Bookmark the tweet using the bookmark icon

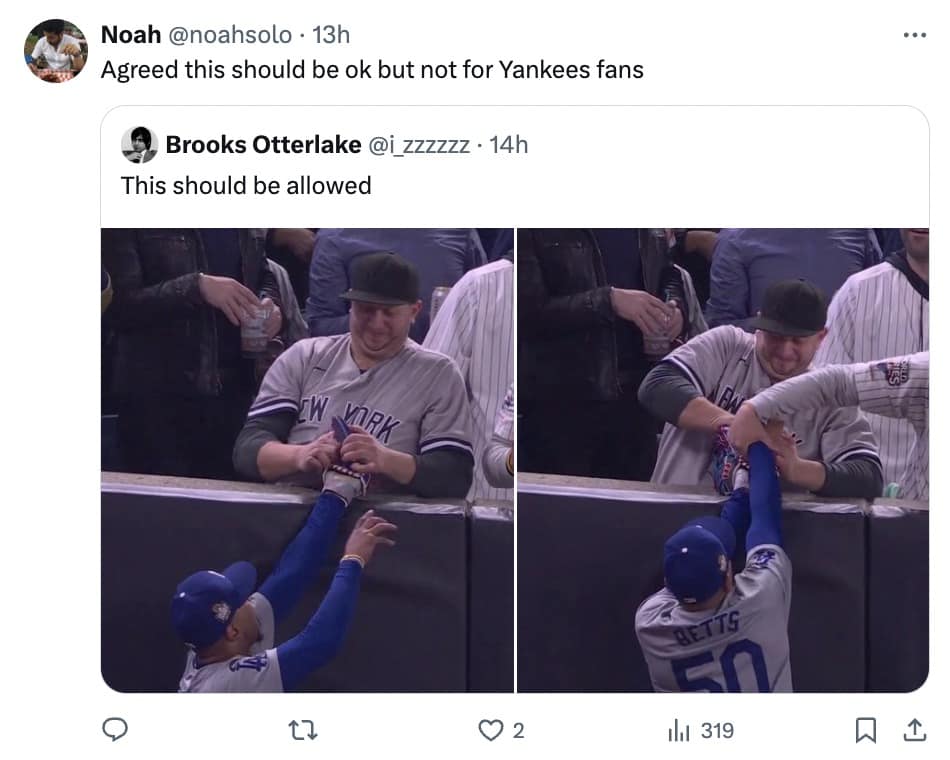[x=868, y=731]
